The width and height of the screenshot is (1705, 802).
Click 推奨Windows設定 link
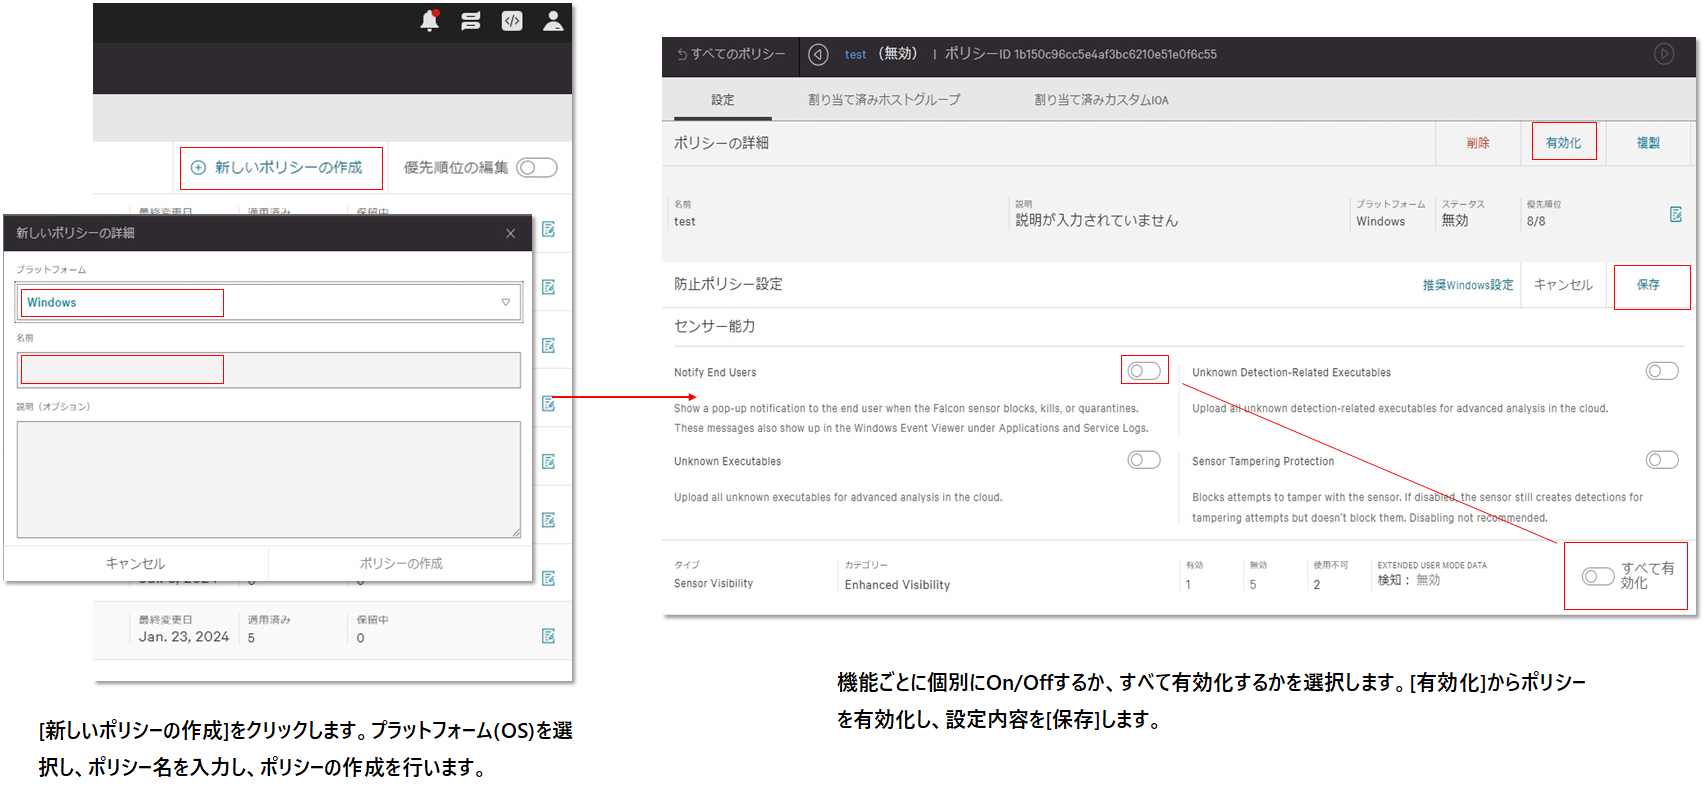pyautogui.click(x=1468, y=285)
